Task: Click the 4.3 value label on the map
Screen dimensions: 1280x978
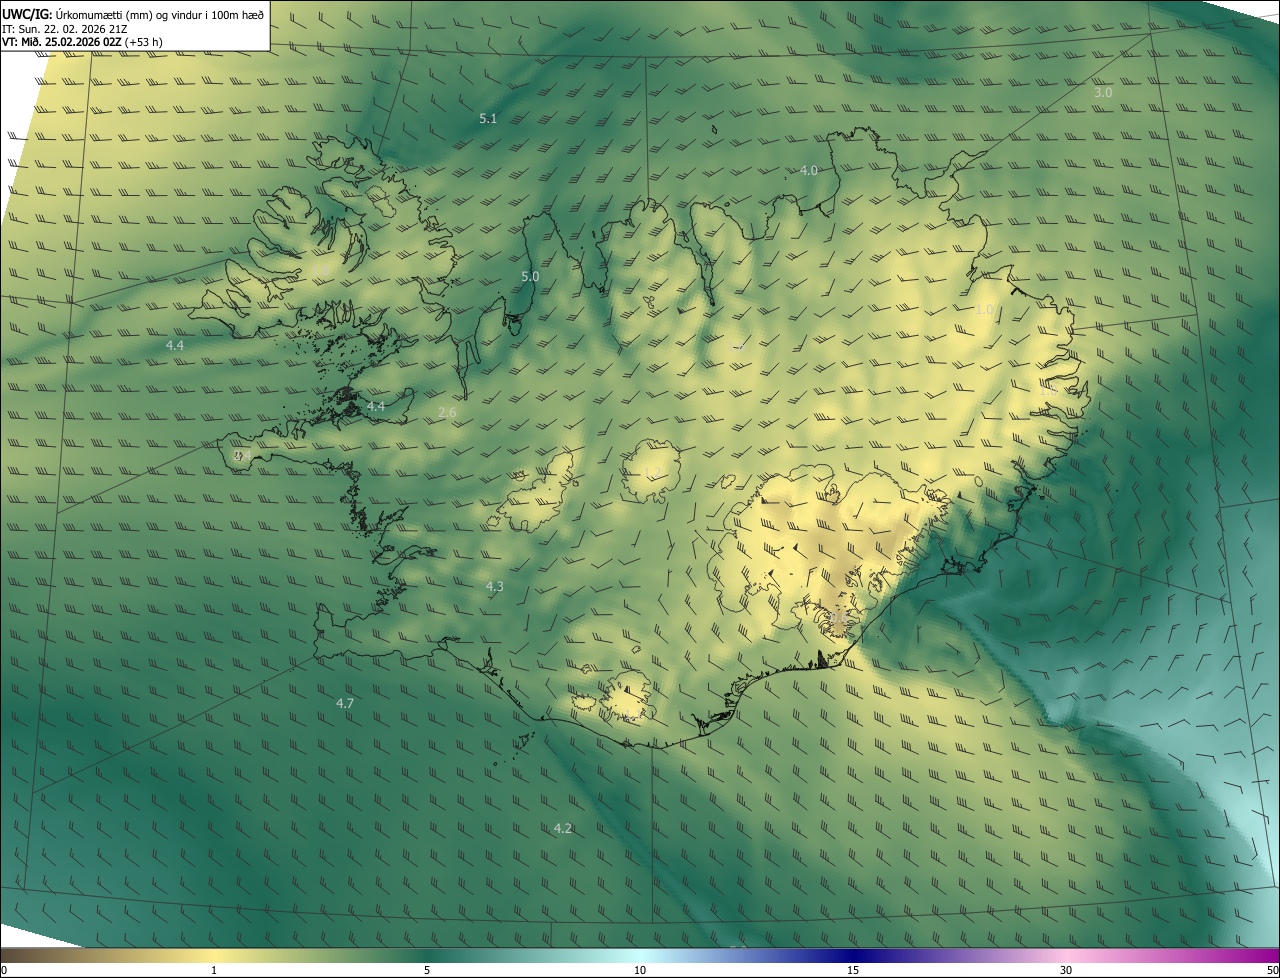Action: coord(494,587)
